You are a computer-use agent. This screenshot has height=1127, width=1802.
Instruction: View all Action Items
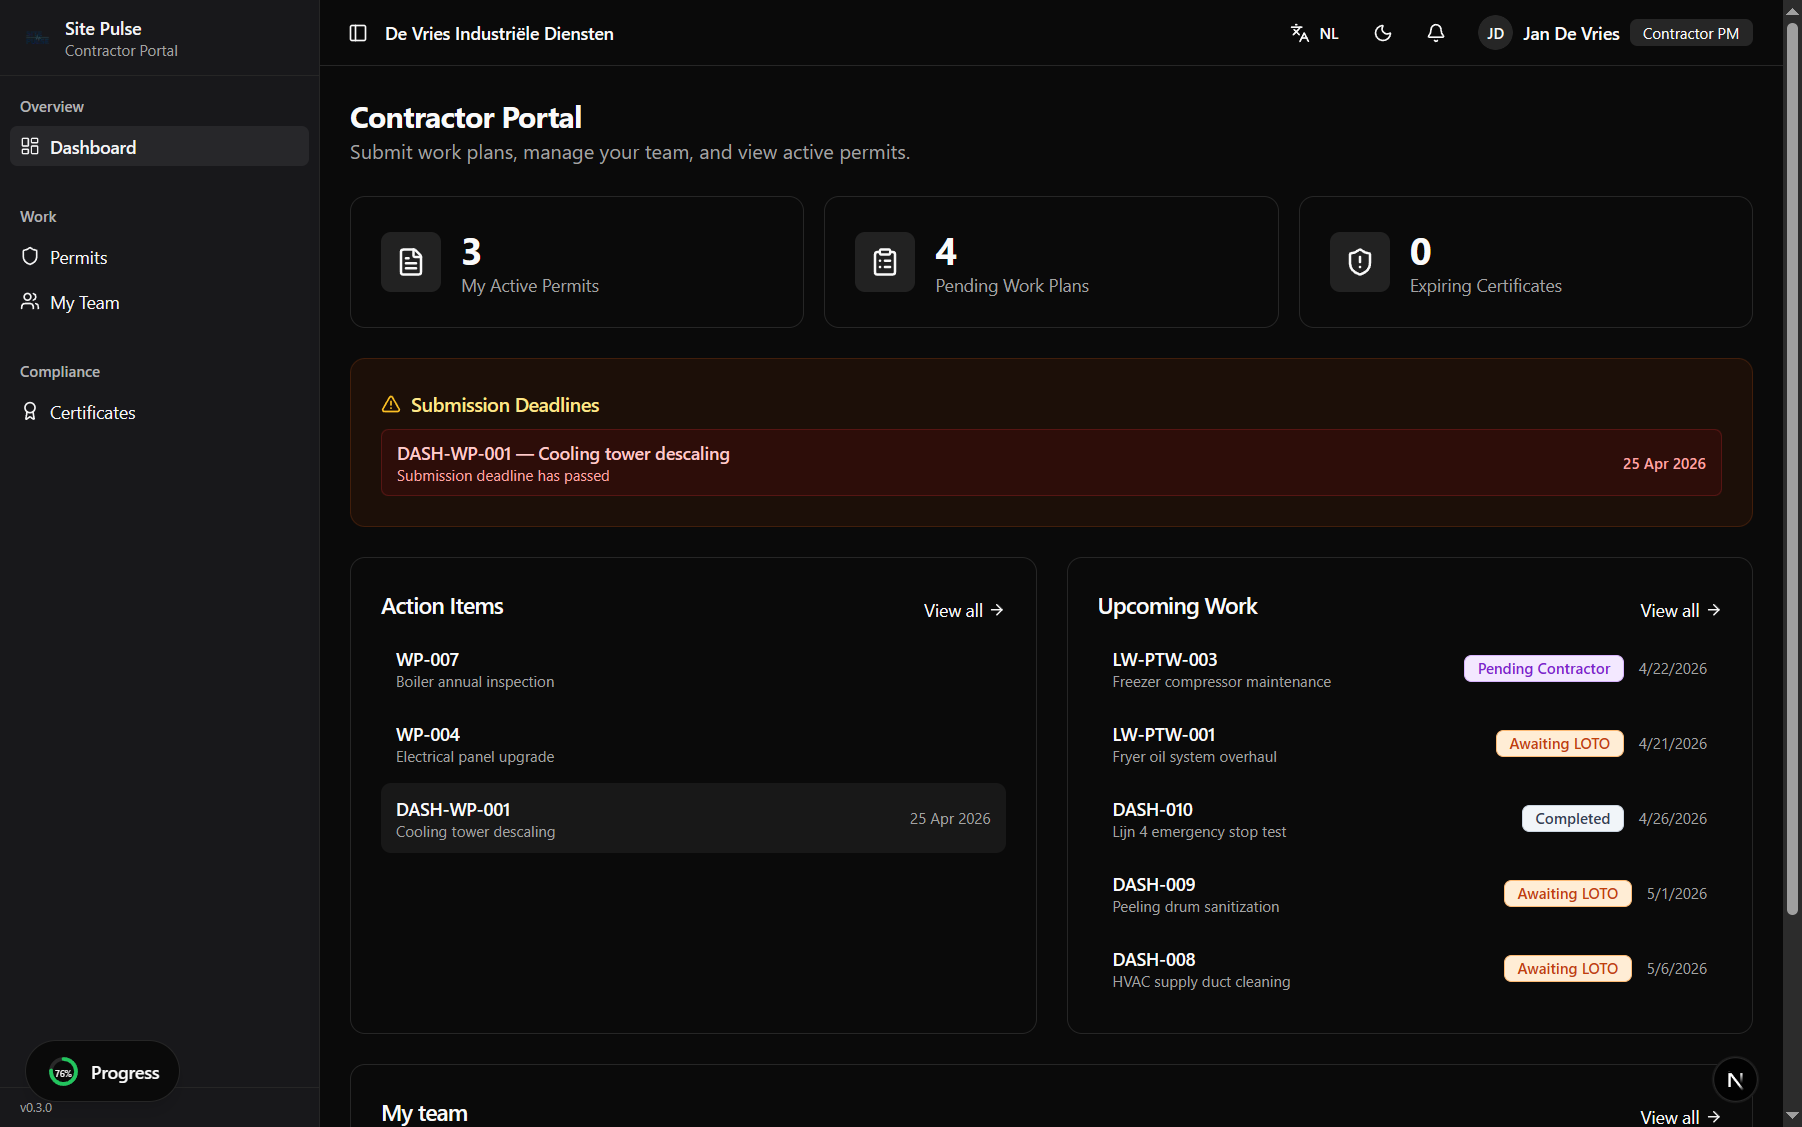point(963,610)
